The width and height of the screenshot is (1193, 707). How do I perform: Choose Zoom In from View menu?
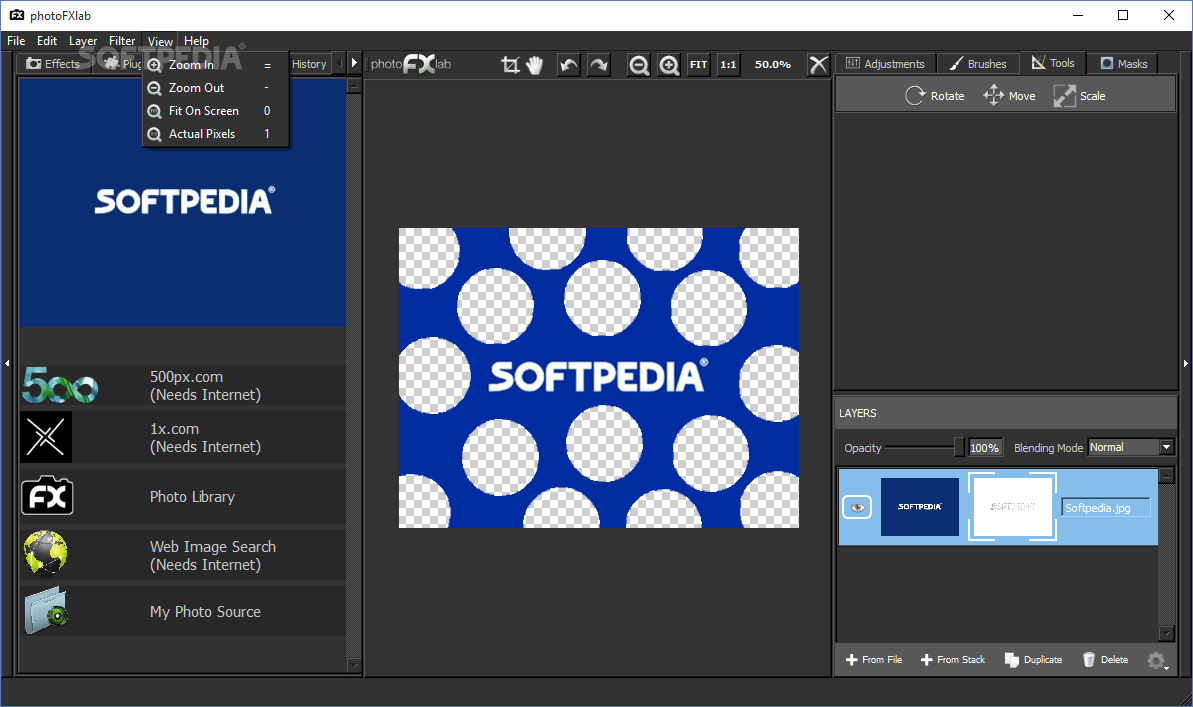point(215,65)
